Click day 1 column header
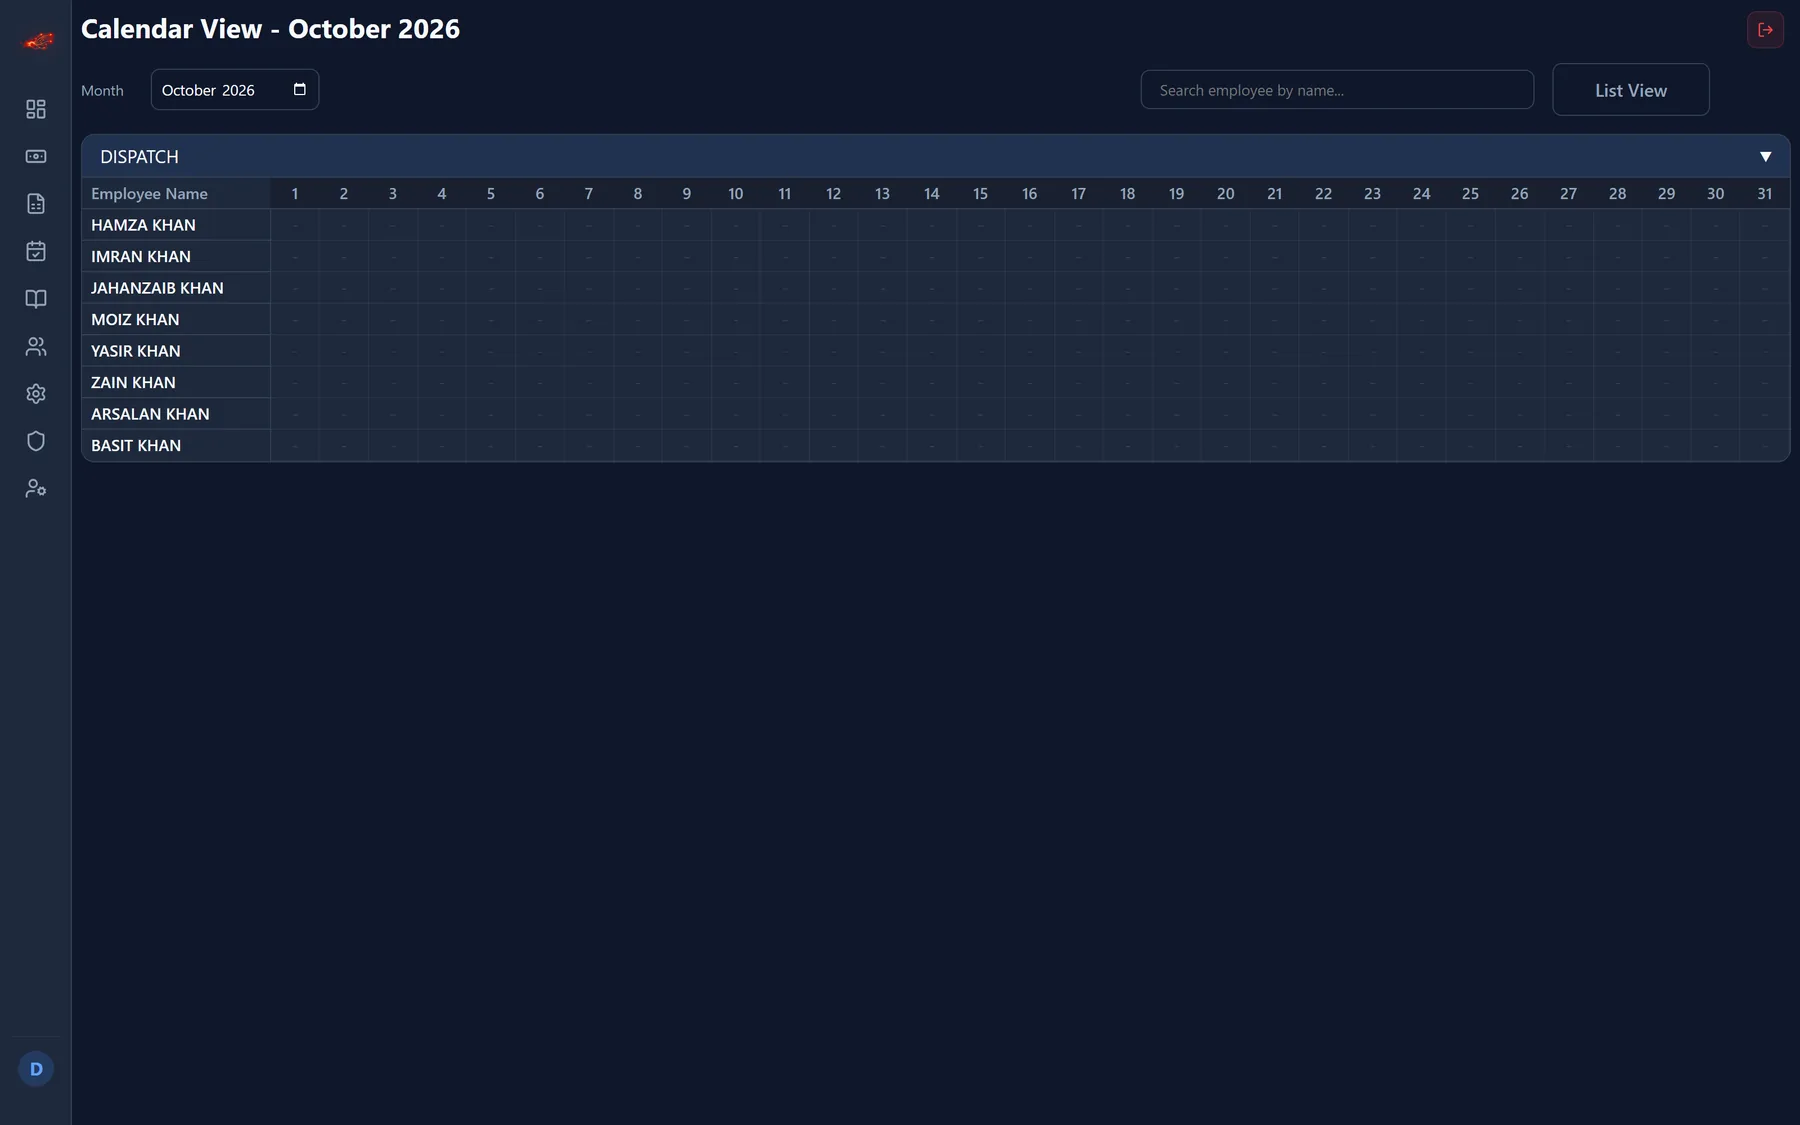This screenshot has width=1800, height=1125. point(295,194)
